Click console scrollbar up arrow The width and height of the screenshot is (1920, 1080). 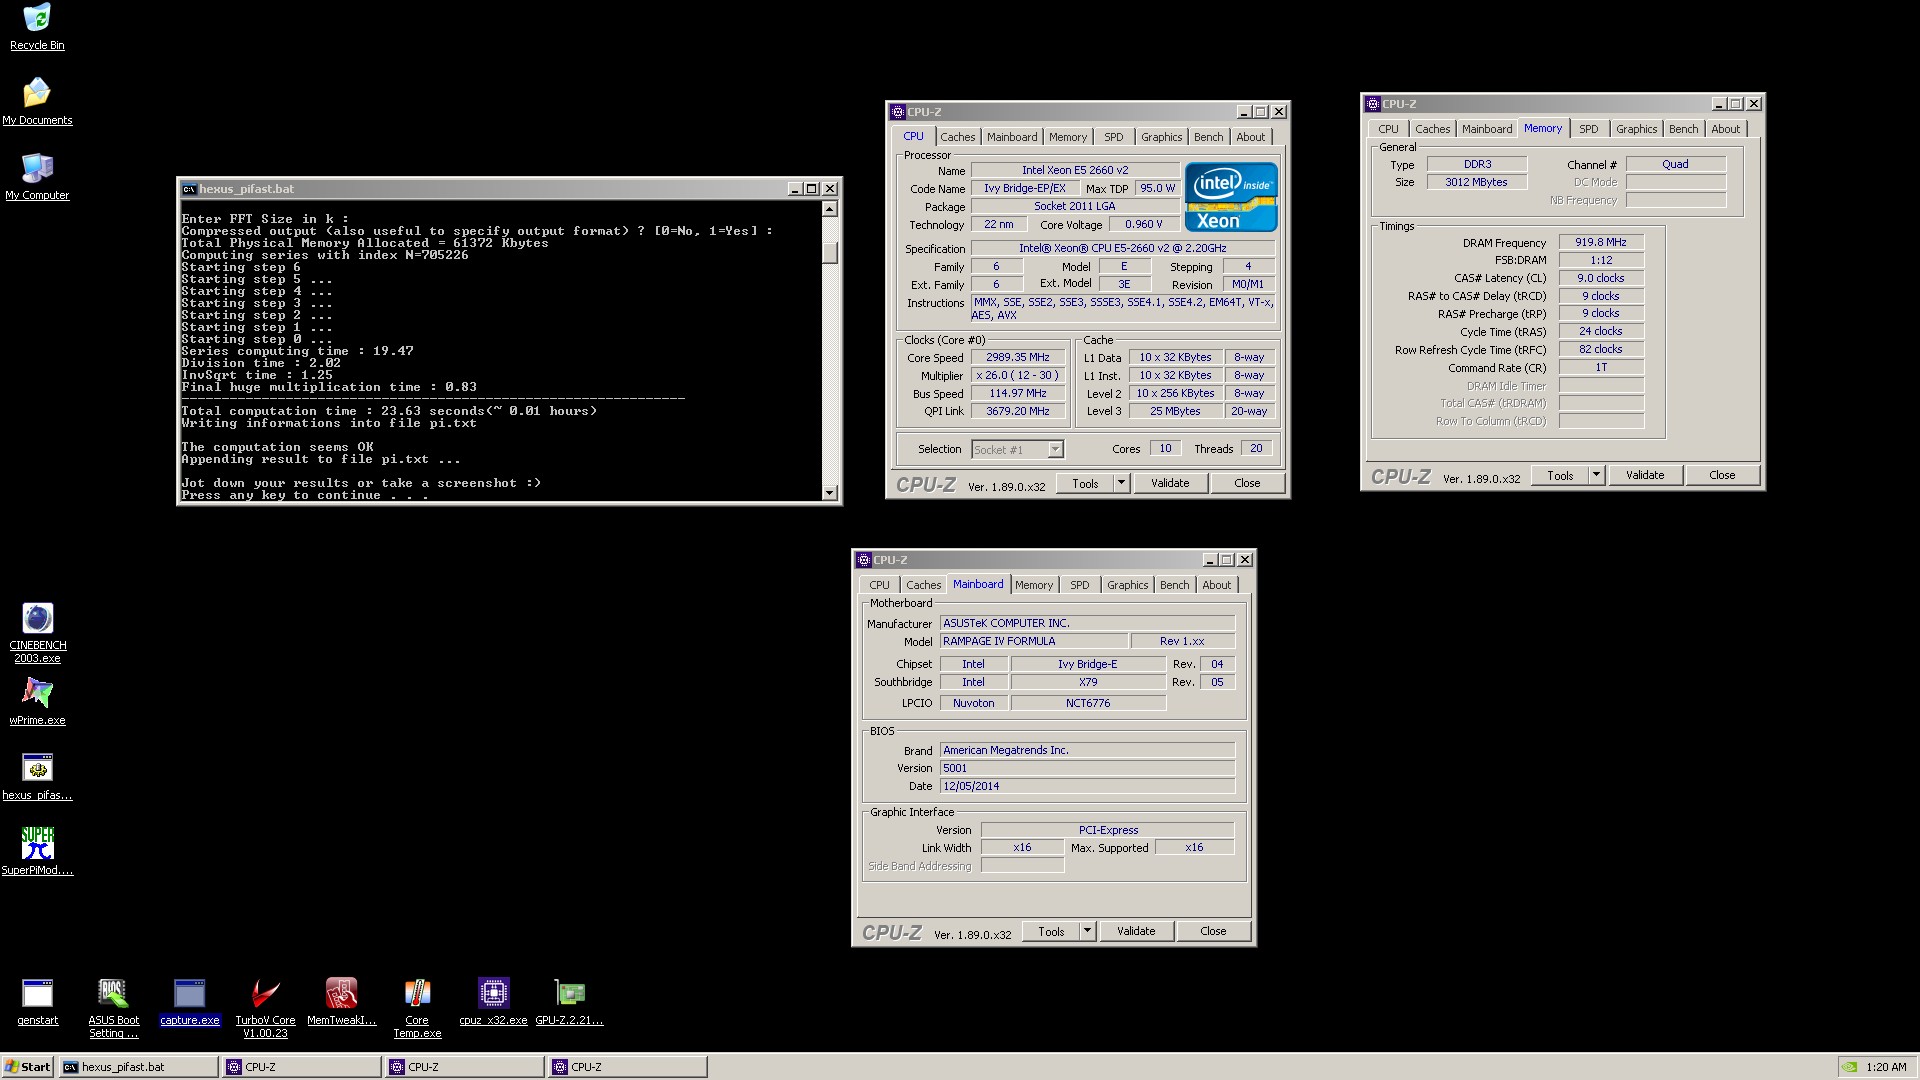pos(829,209)
